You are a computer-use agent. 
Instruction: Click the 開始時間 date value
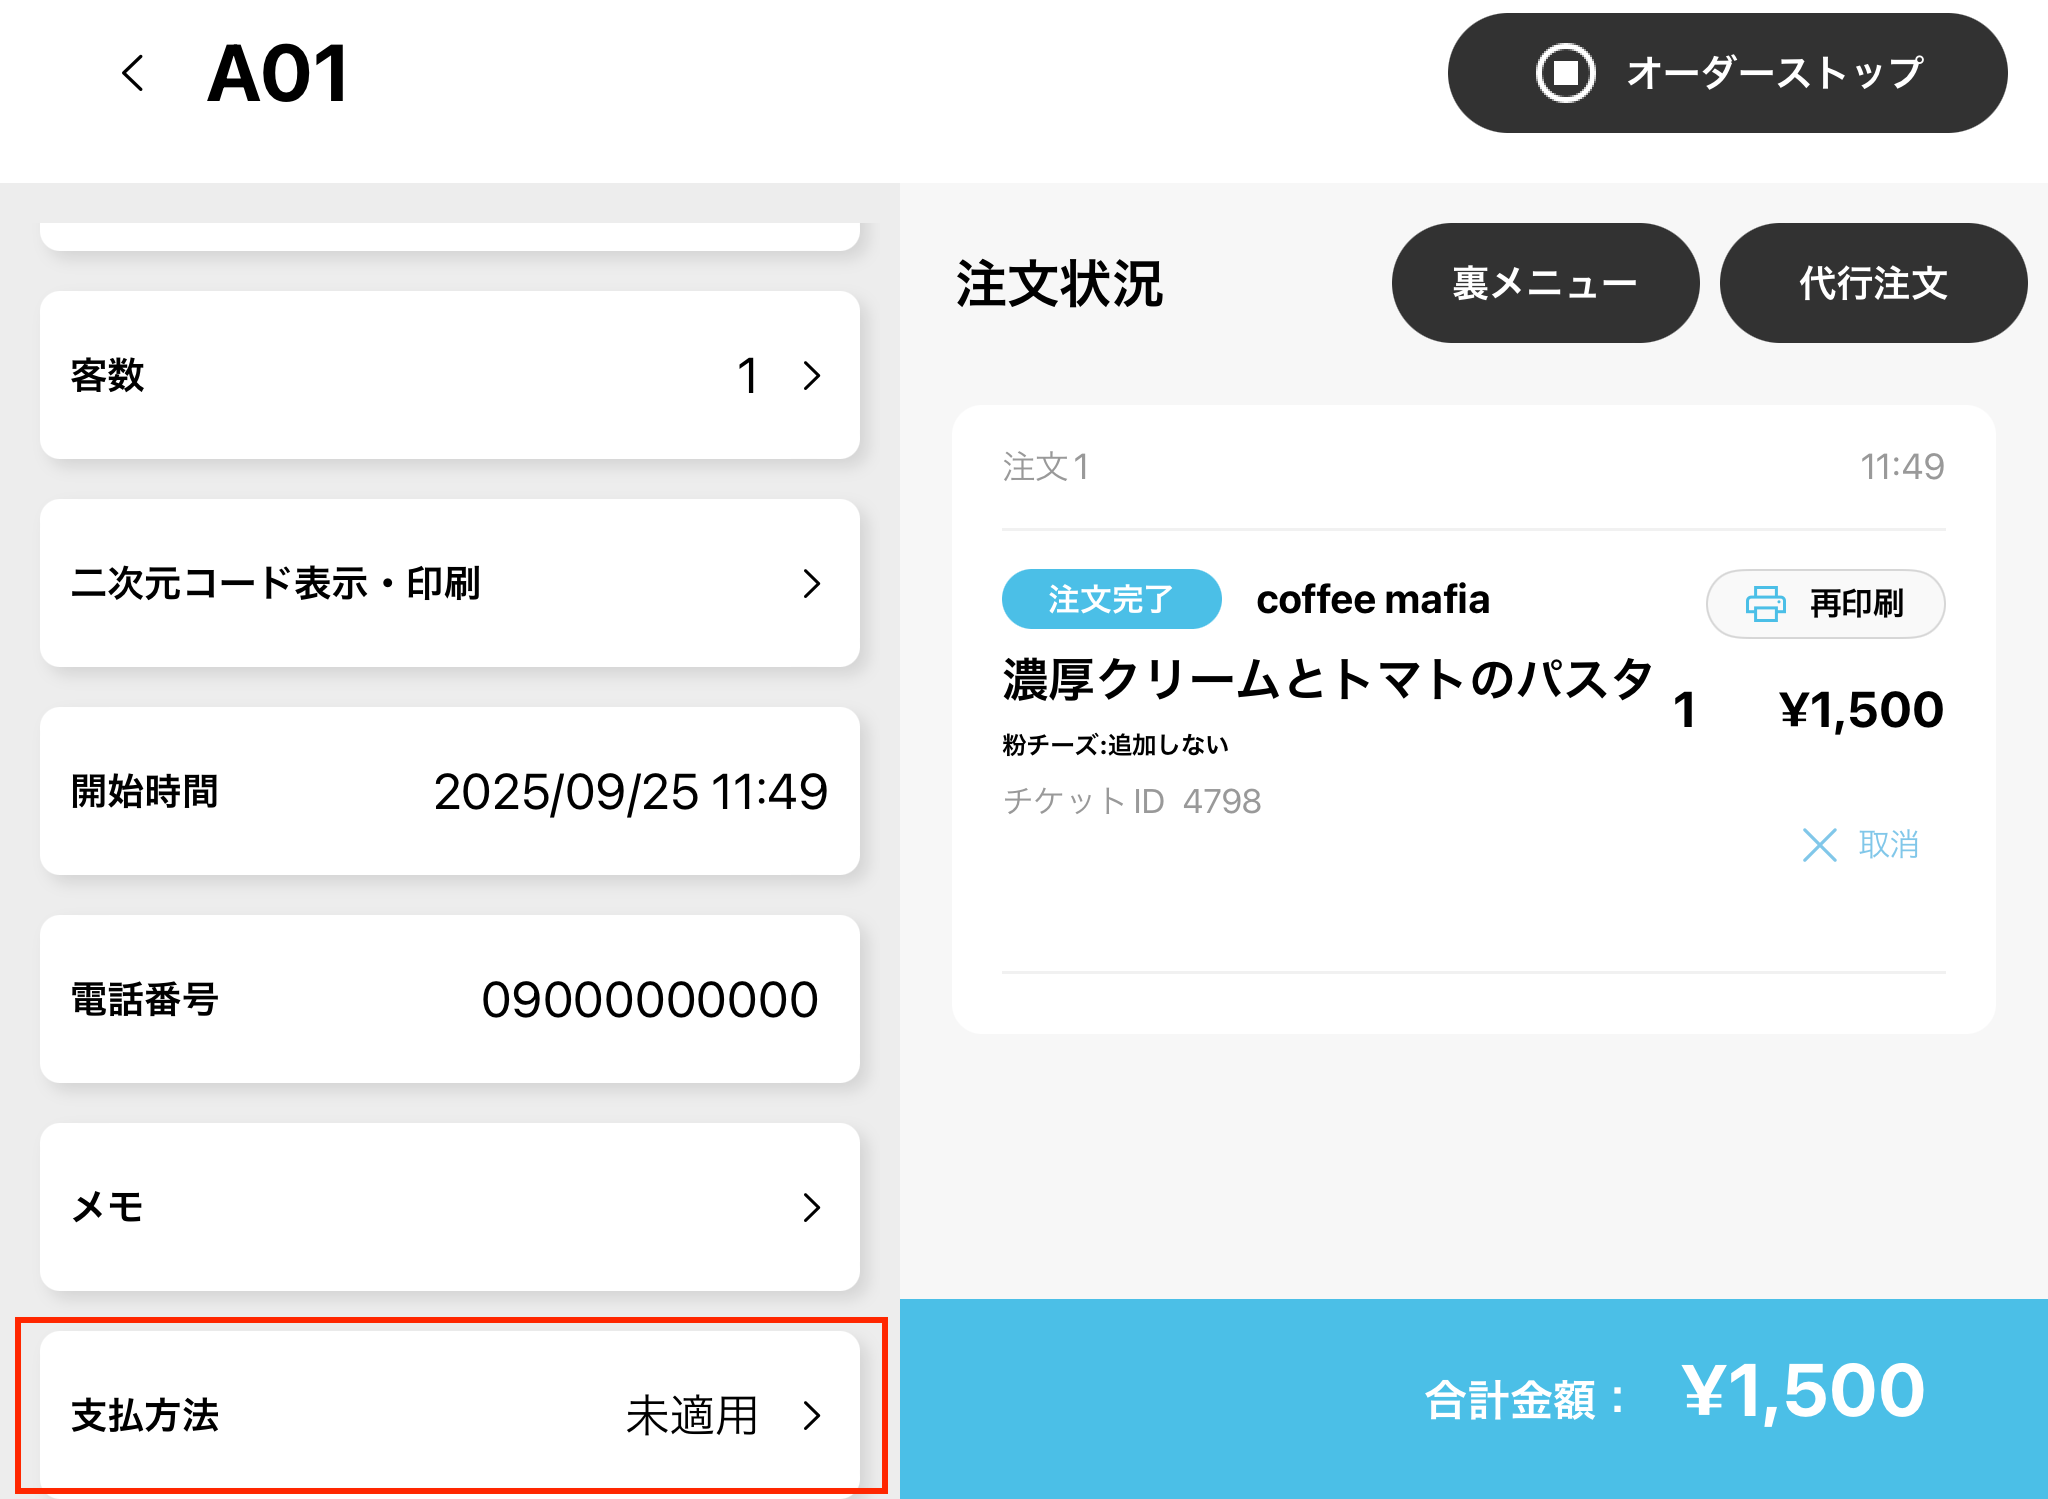(630, 791)
